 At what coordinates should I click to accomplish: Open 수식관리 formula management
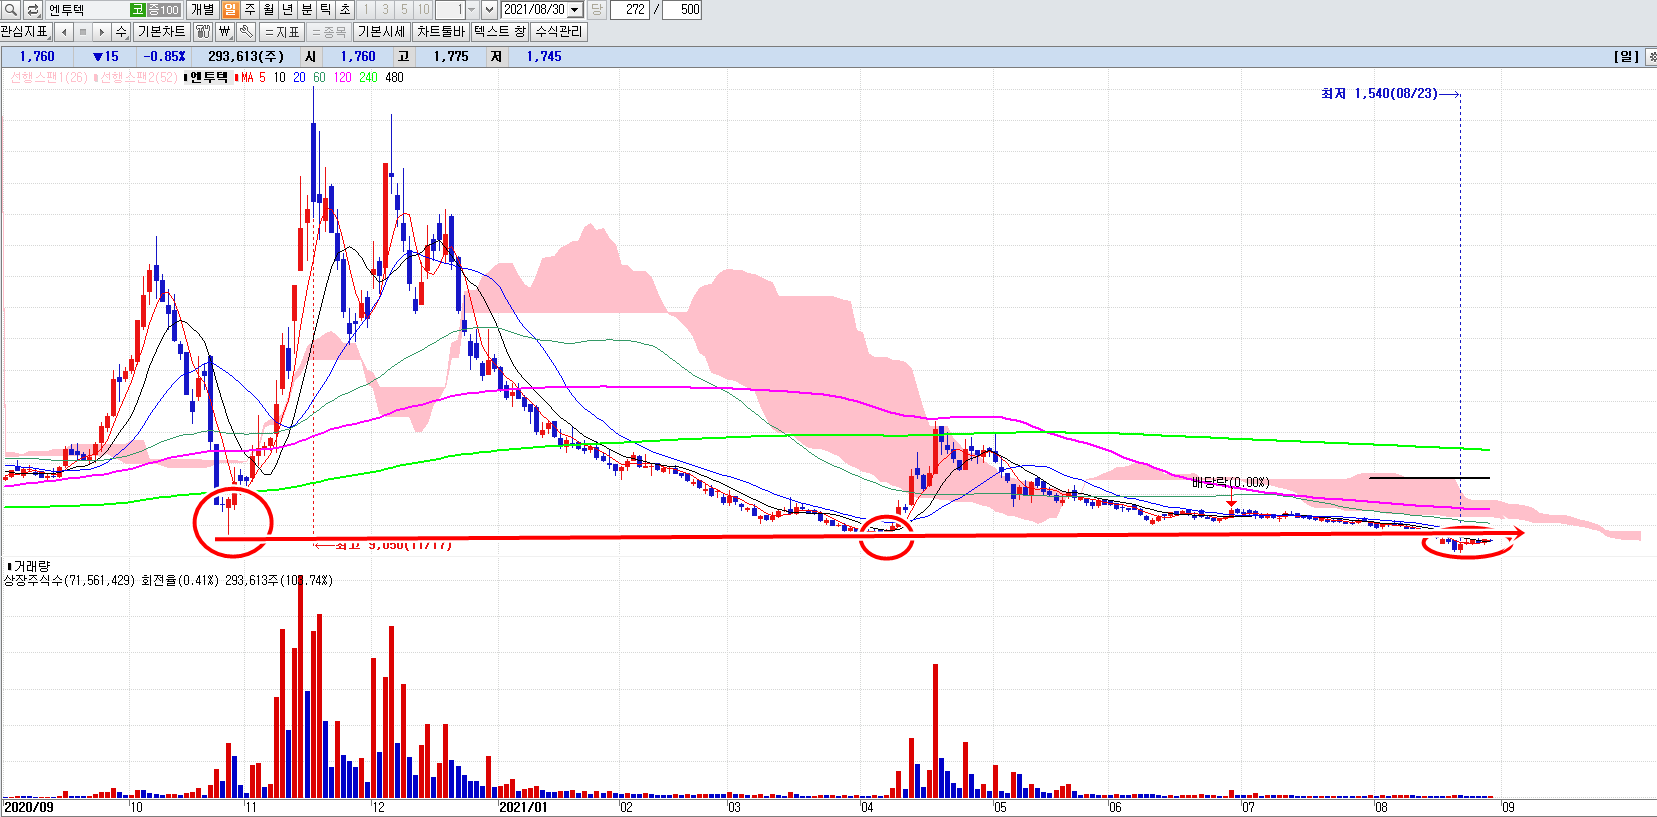(558, 32)
